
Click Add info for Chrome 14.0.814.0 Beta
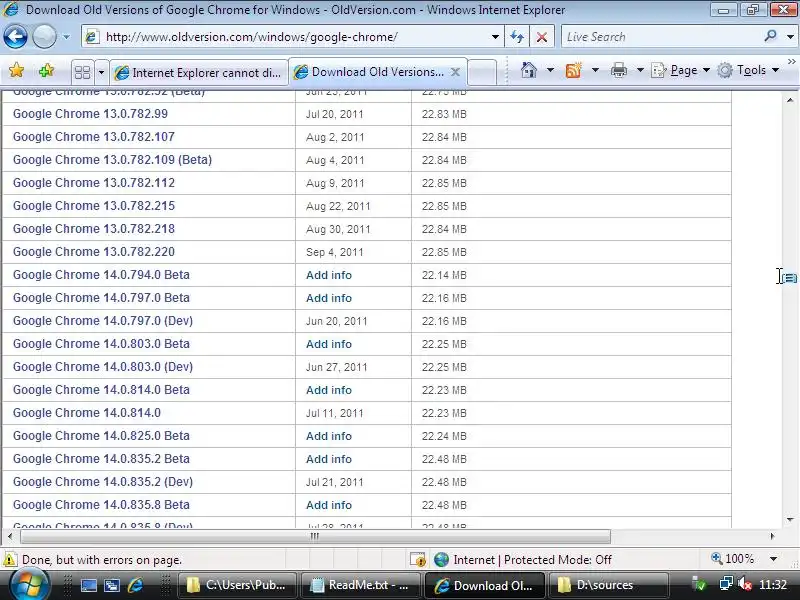coord(329,390)
